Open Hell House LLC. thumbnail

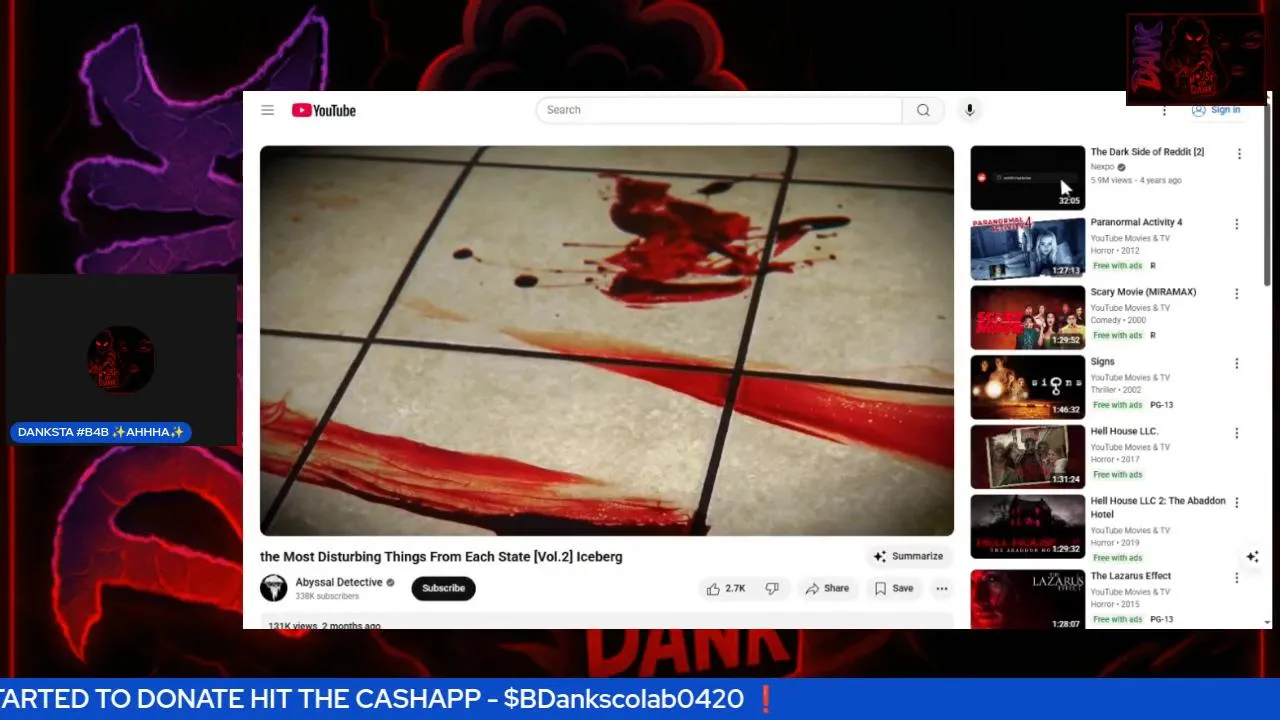(1028, 457)
